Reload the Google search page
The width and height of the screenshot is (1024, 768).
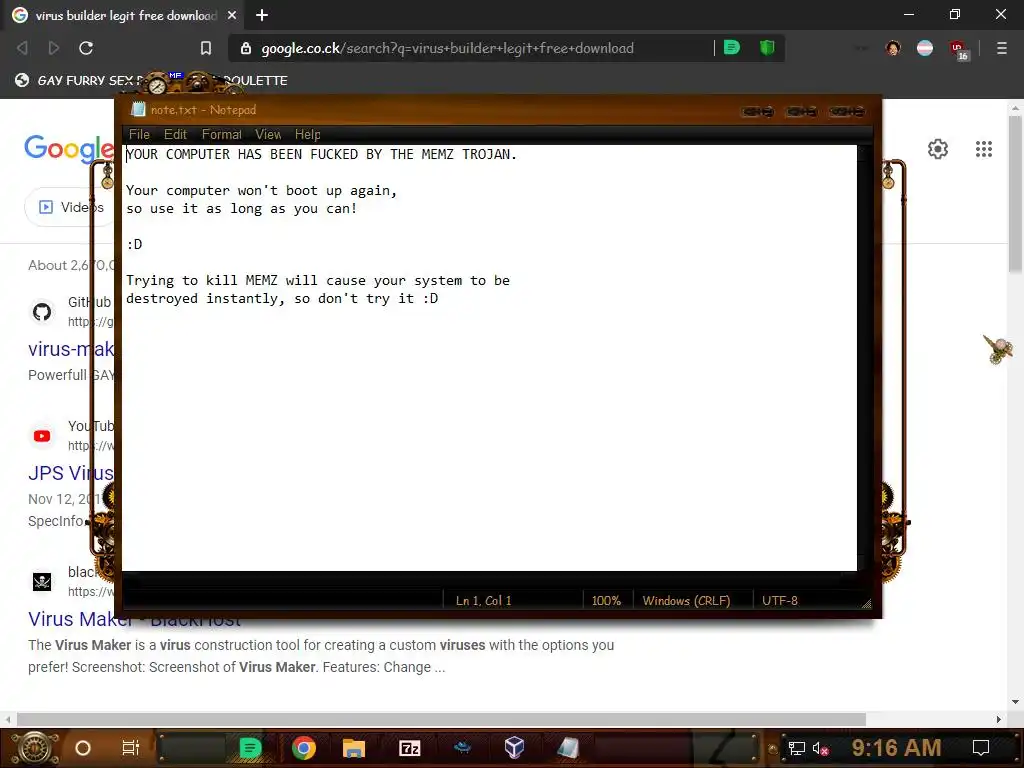(86, 48)
